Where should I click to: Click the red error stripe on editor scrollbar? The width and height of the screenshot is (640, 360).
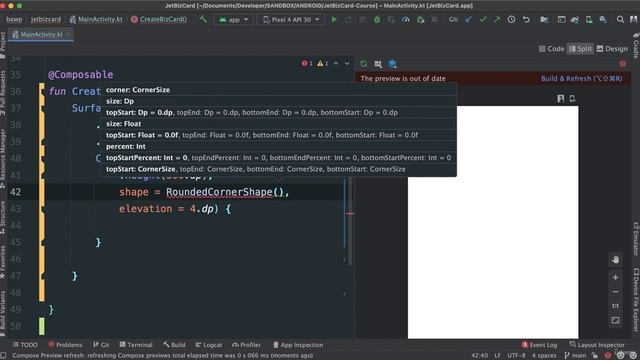[350, 213]
